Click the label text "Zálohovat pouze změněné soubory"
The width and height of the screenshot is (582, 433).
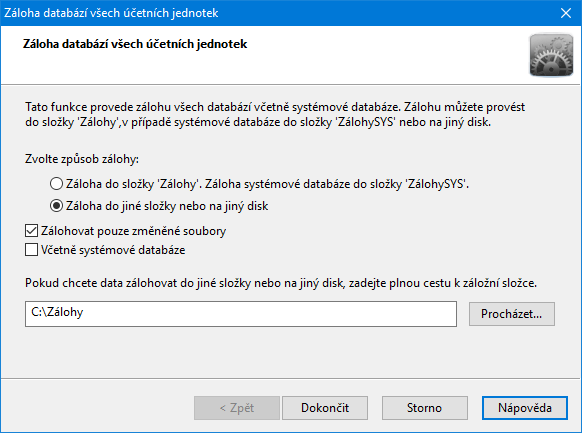(x=134, y=231)
